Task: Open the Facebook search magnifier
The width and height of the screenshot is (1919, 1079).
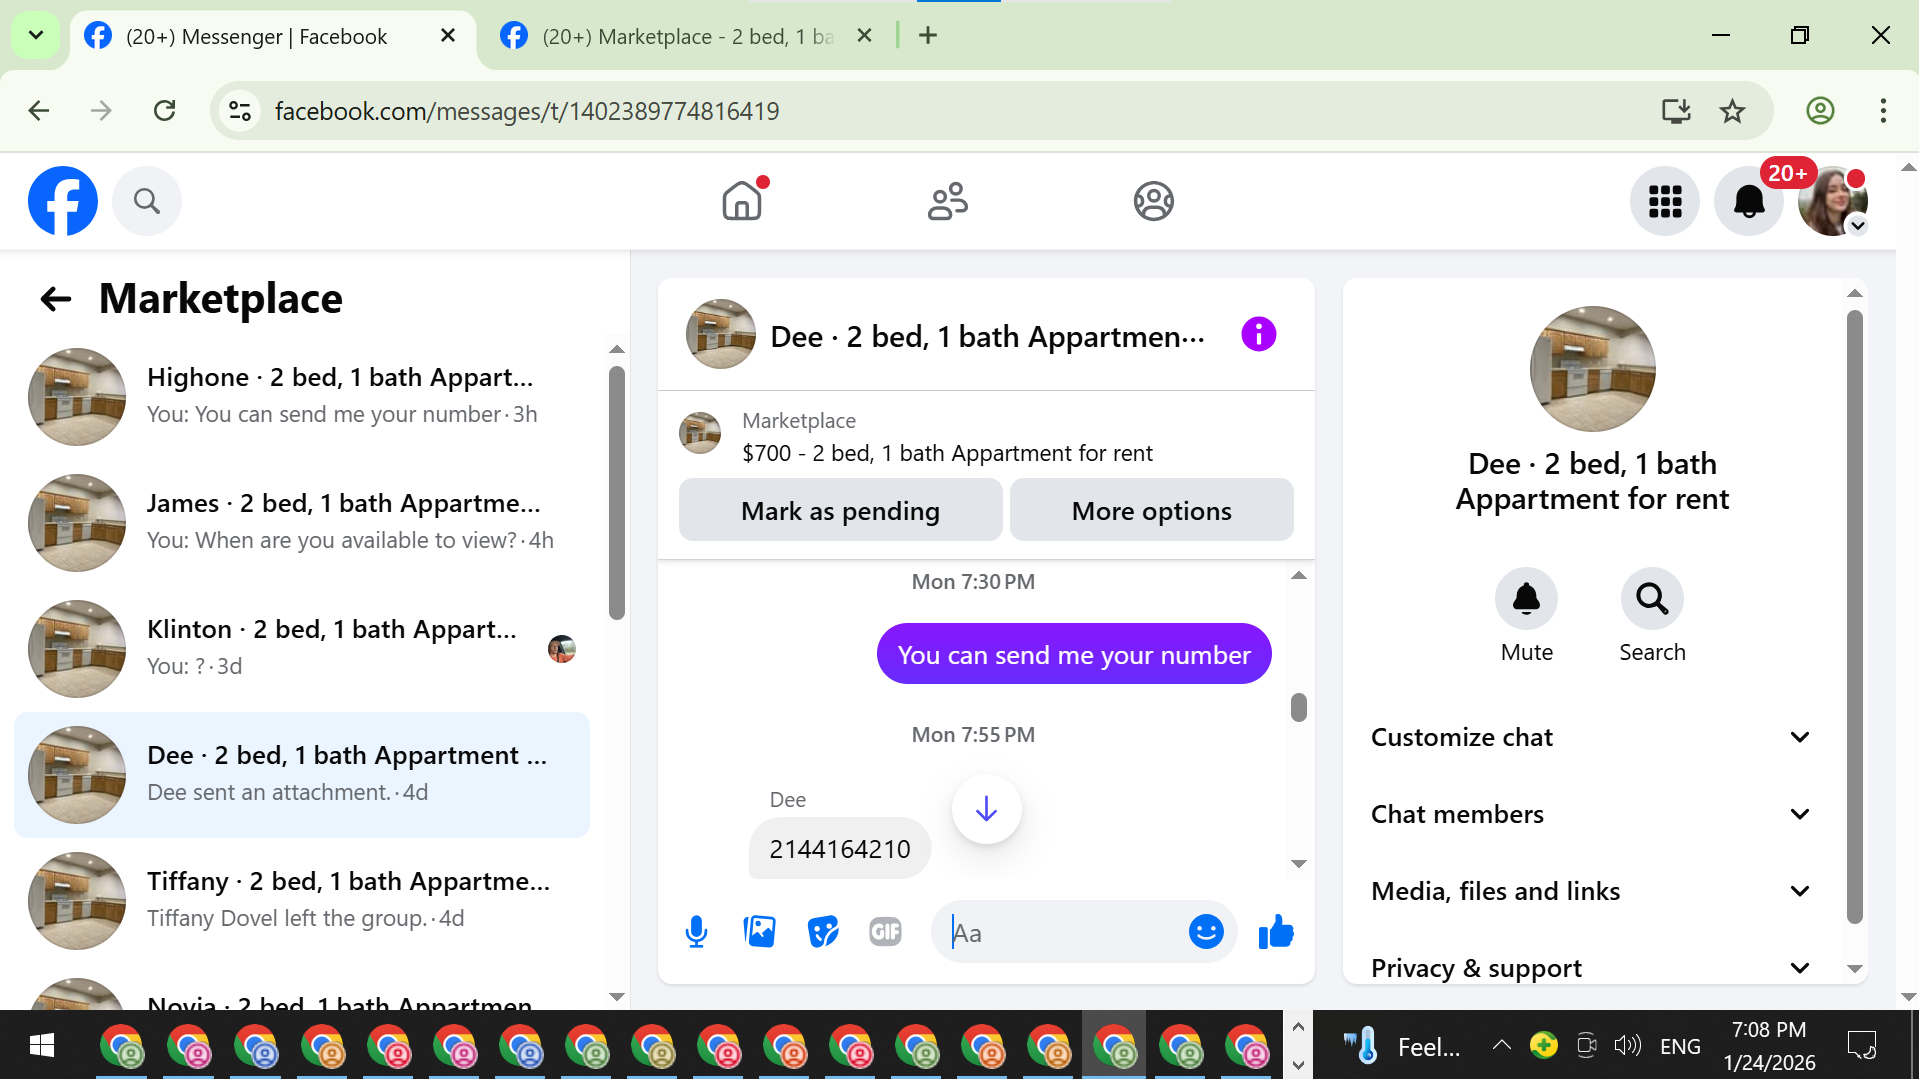Action: pos(147,201)
